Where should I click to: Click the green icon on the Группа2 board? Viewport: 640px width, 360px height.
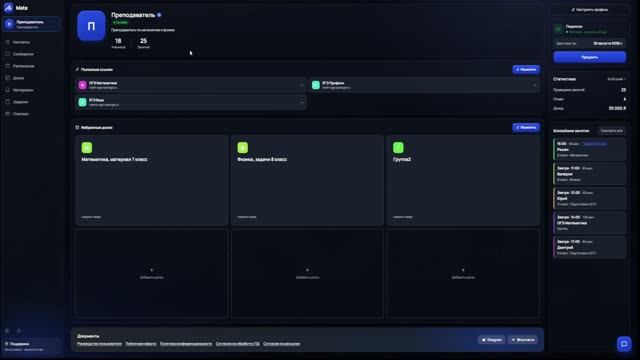pyautogui.click(x=398, y=147)
